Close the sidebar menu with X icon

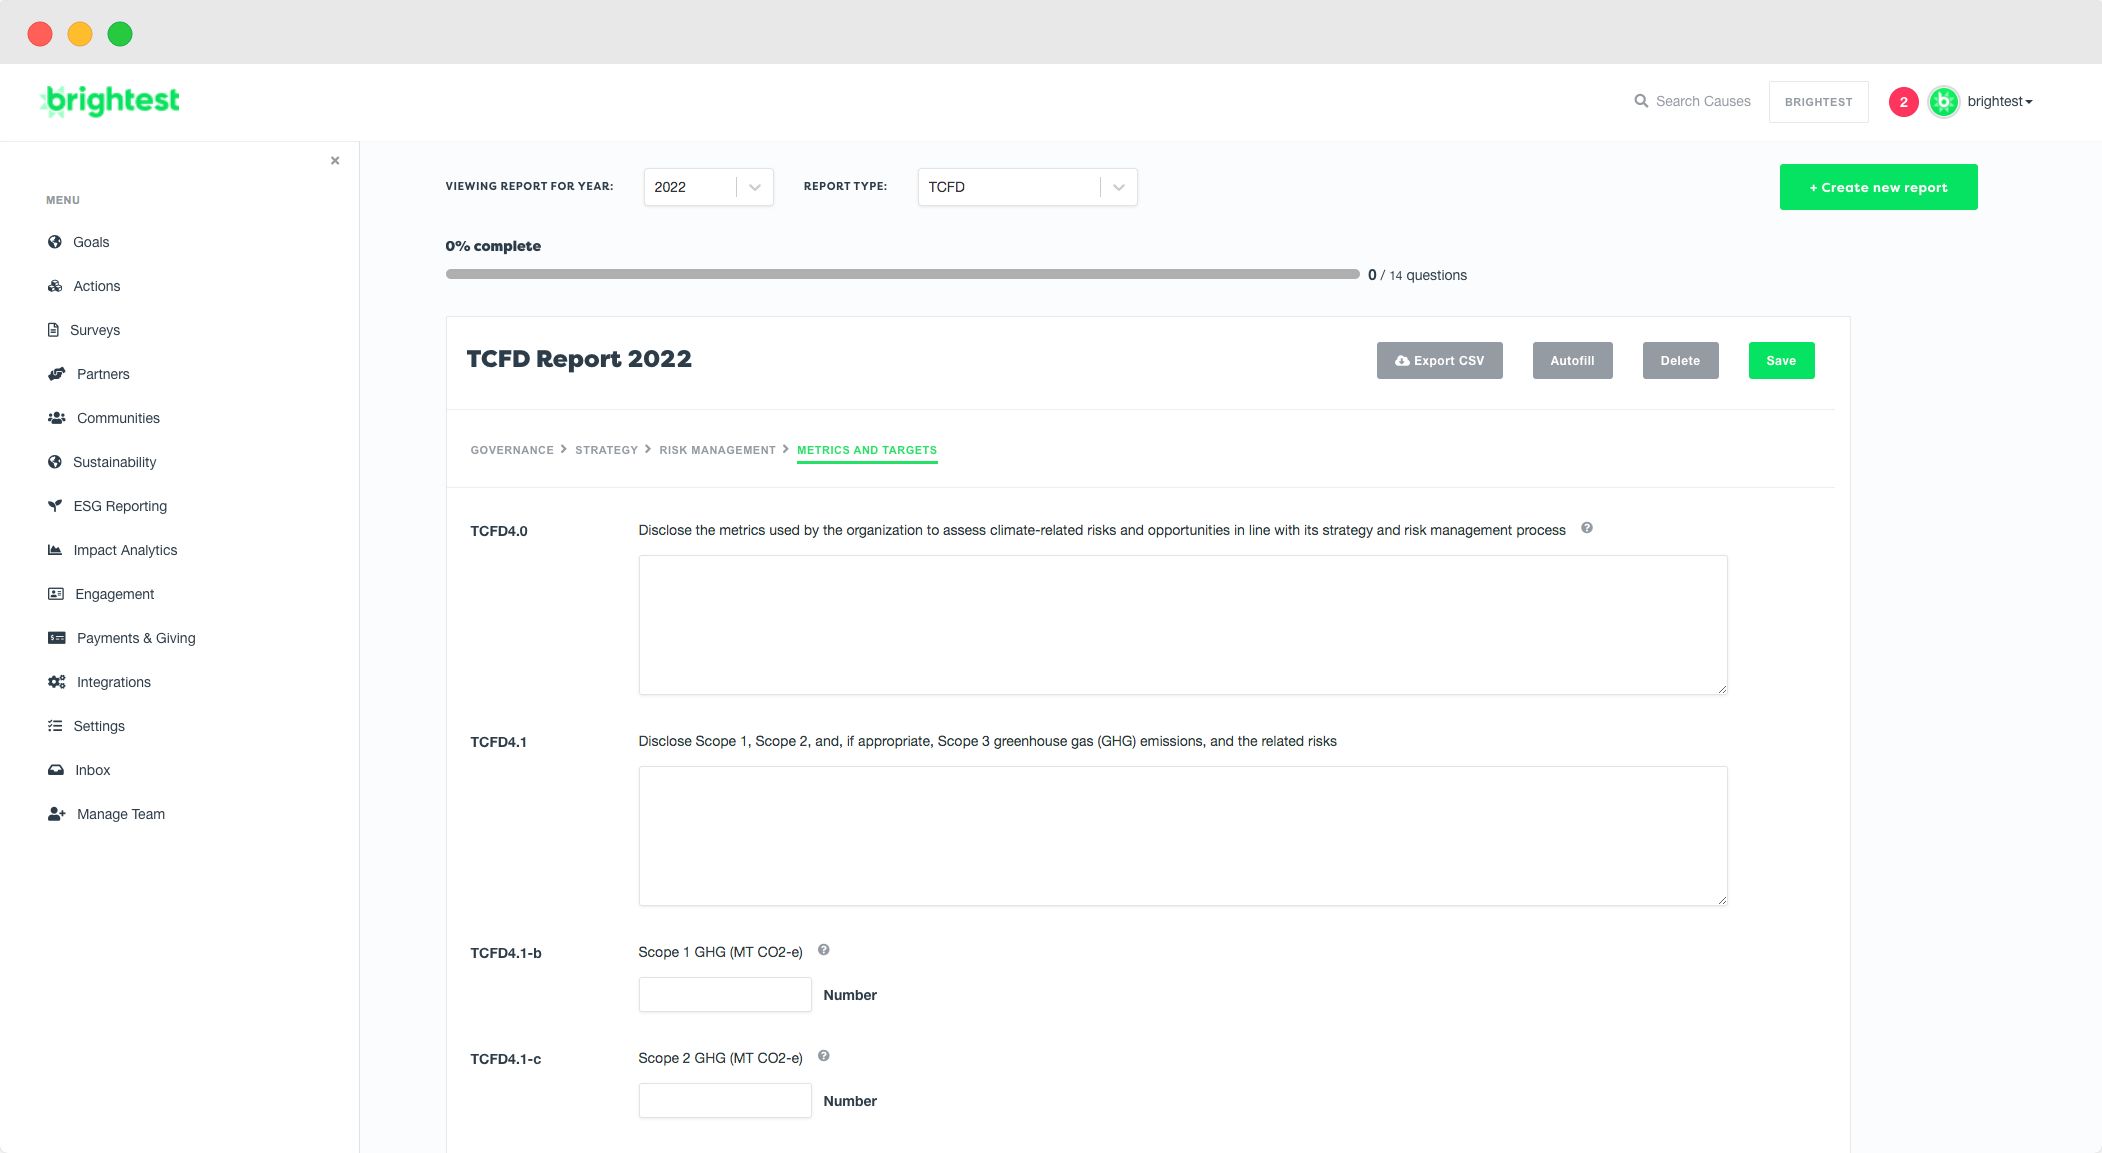point(335,160)
